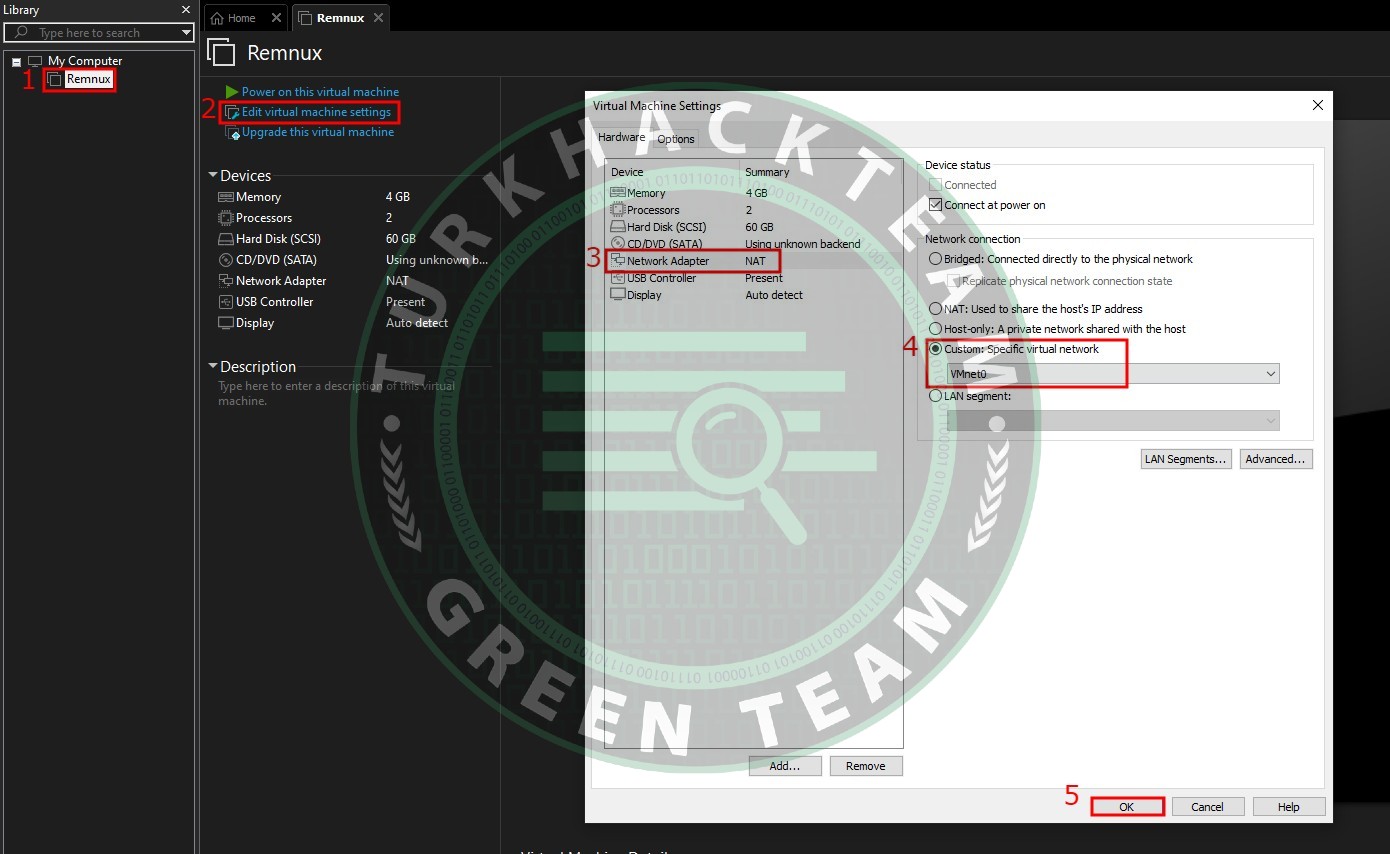The image size is (1390, 854).
Task: Click Upgrade this virtual machine link
Action: point(318,132)
